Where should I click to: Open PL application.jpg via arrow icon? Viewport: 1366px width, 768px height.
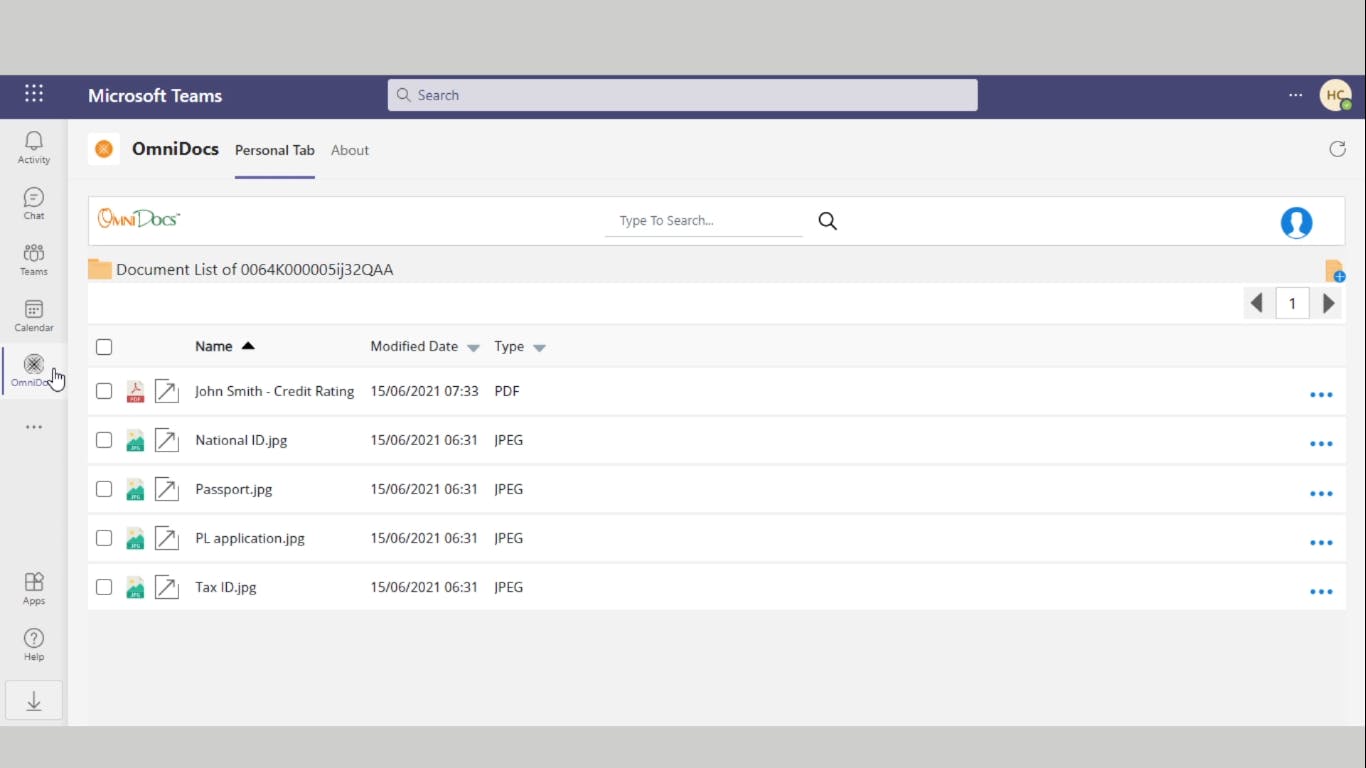pyautogui.click(x=167, y=538)
